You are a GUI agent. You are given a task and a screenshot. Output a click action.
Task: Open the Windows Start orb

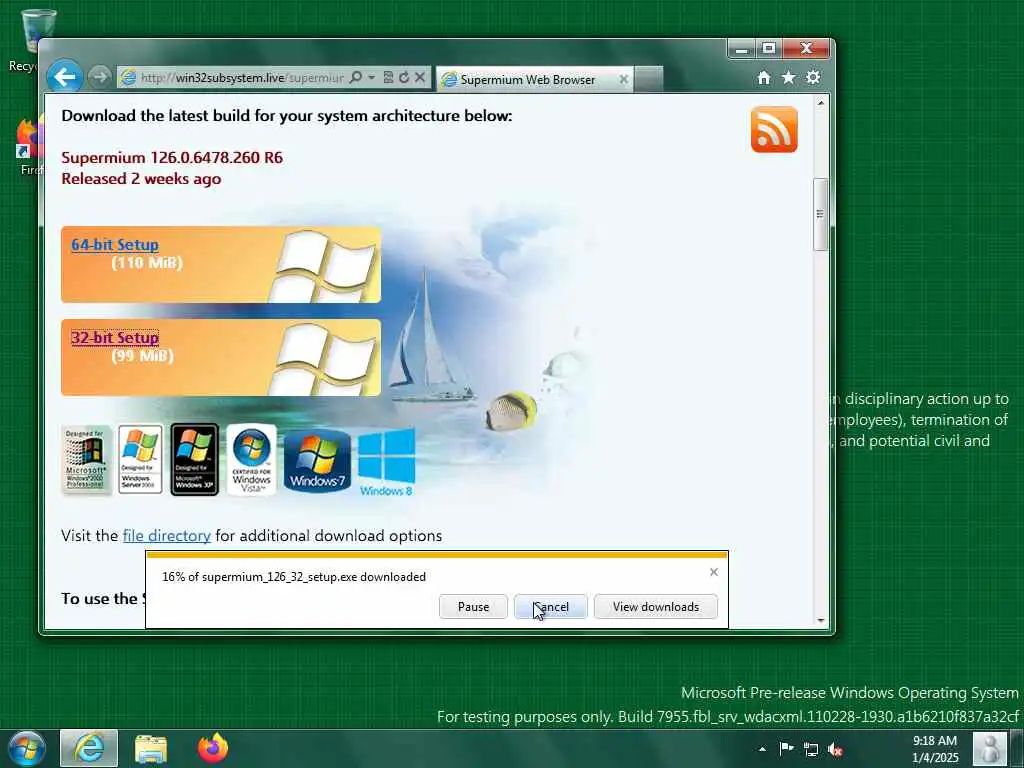click(x=27, y=748)
